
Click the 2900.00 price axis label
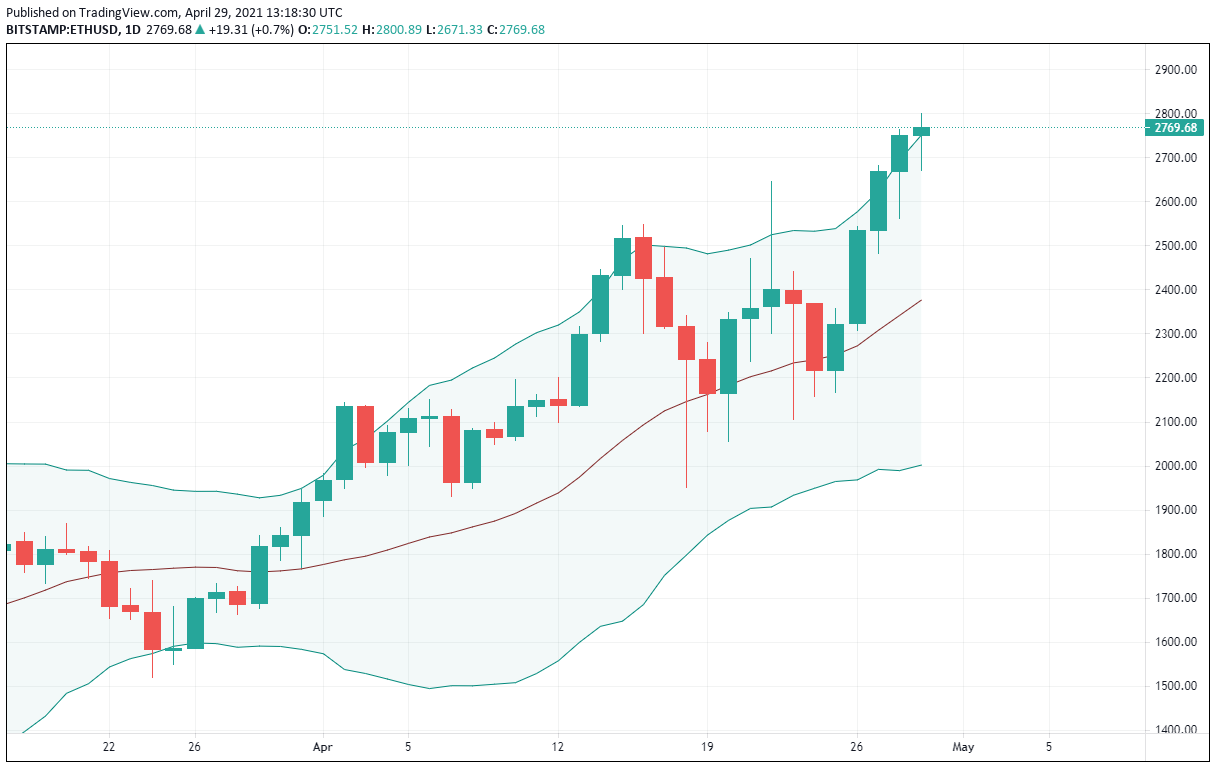(1175, 70)
